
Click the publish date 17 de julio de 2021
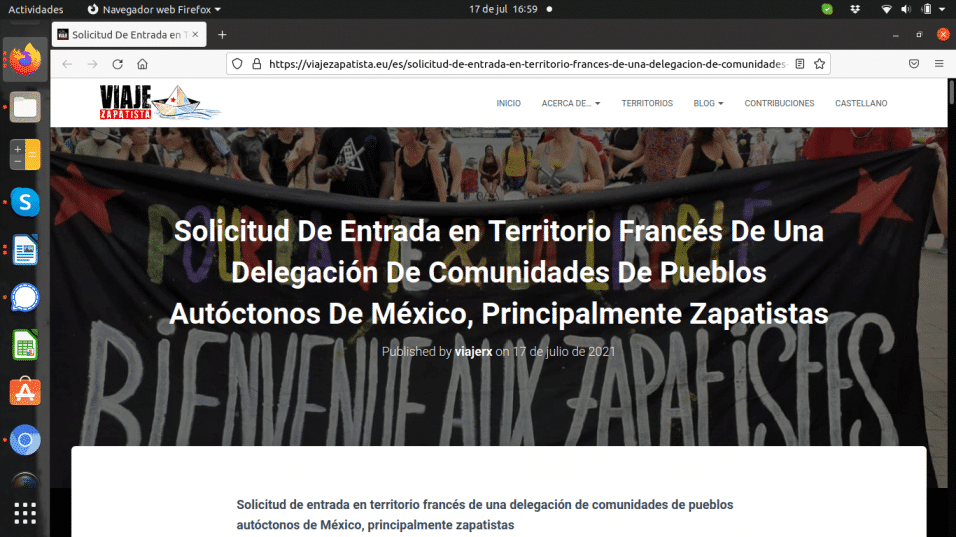[564, 352]
